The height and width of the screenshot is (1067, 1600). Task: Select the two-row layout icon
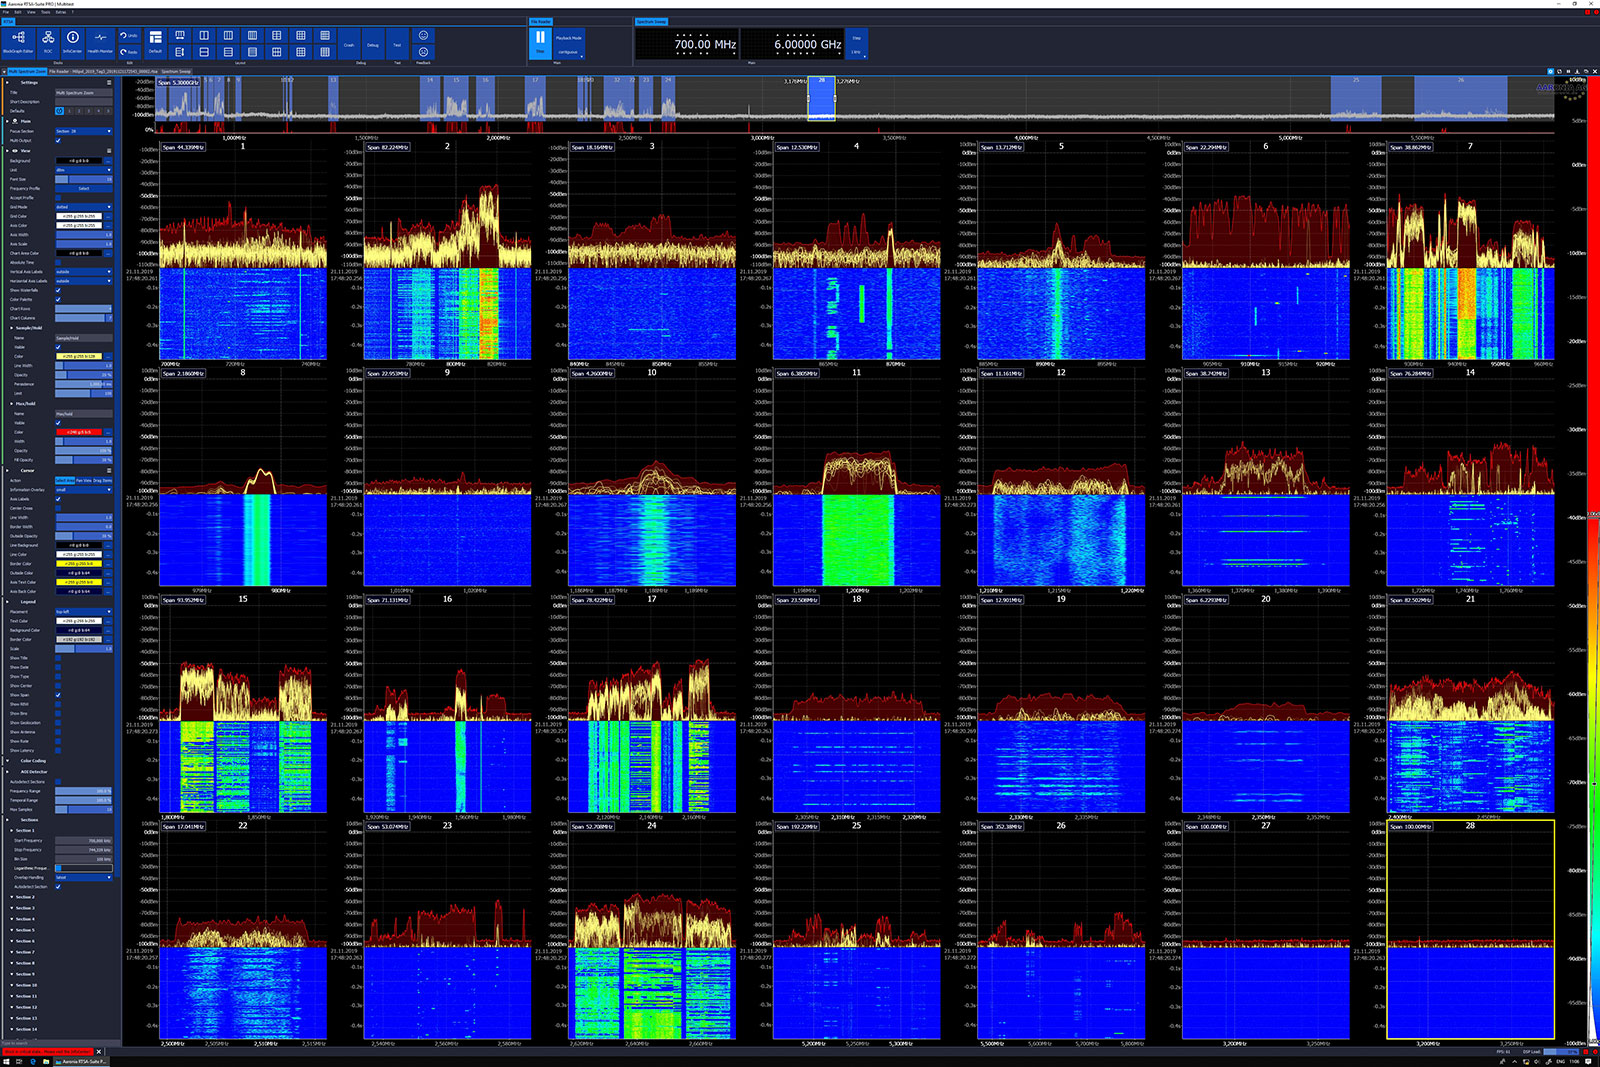[204, 52]
